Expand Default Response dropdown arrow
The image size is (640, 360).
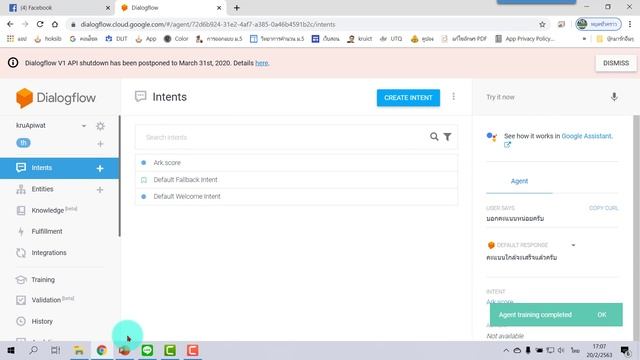pos(573,245)
